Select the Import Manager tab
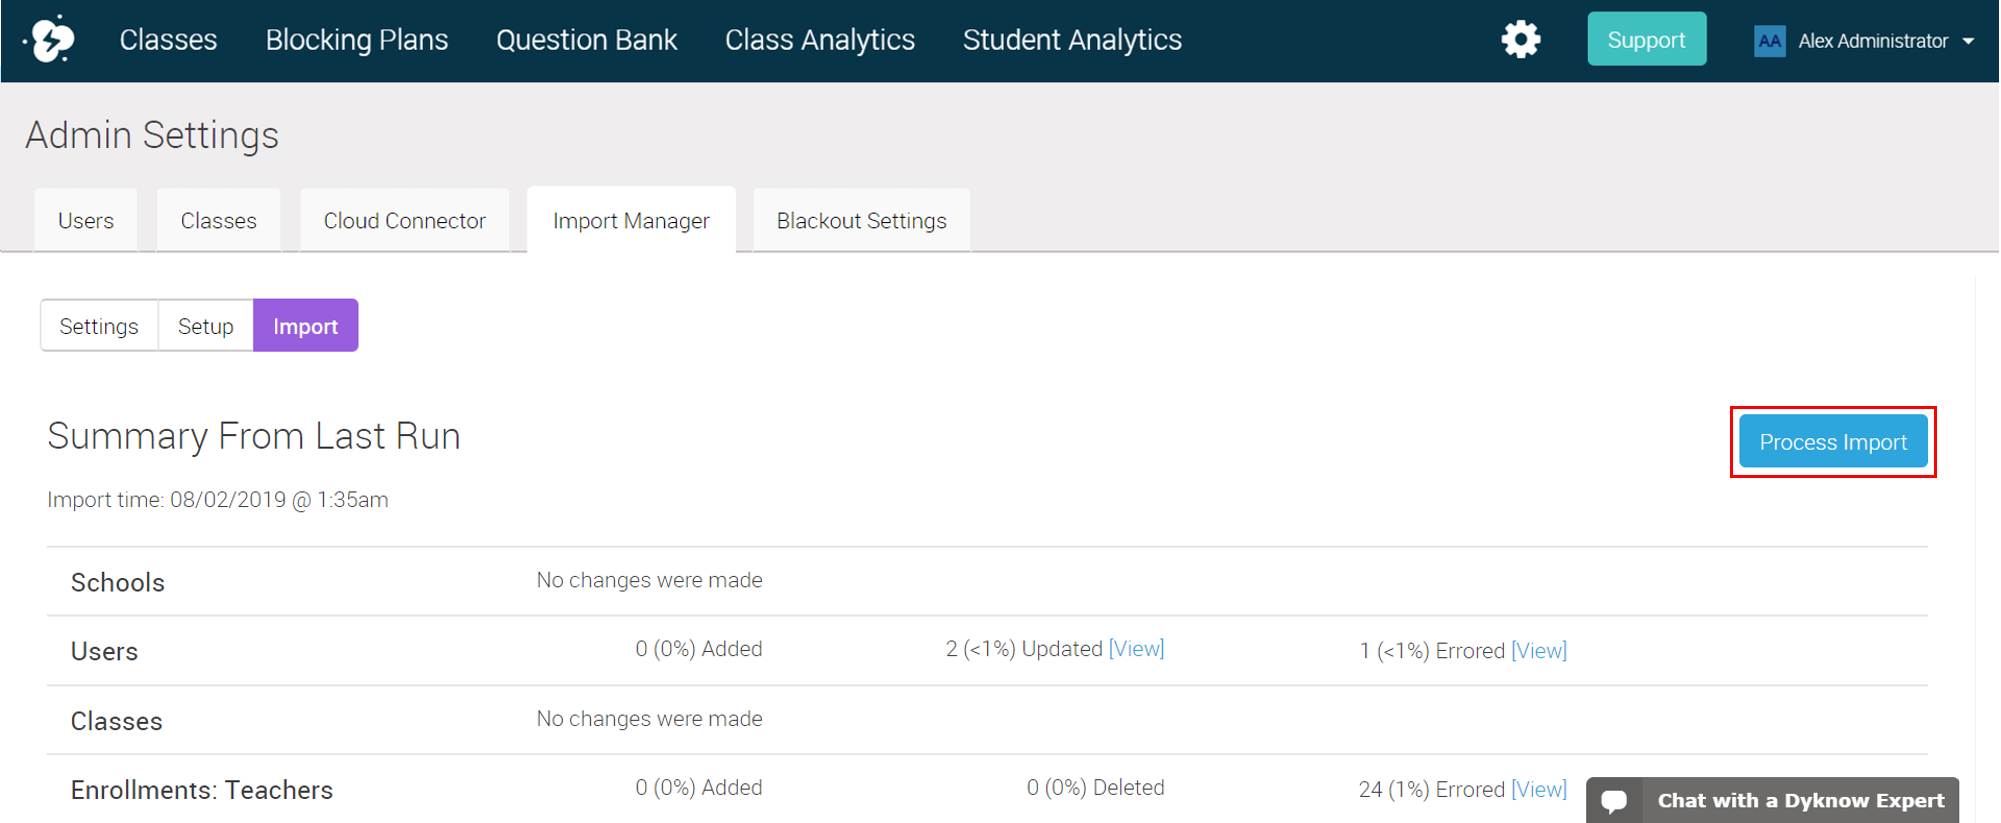The height and width of the screenshot is (823, 2001). pos(631,220)
